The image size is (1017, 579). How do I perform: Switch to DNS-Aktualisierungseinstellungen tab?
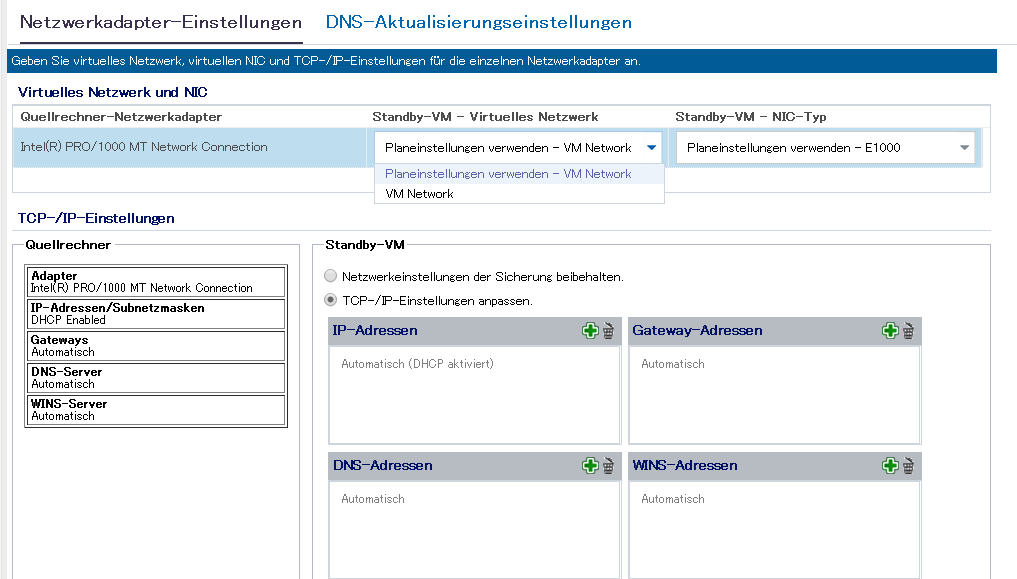tap(478, 22)
